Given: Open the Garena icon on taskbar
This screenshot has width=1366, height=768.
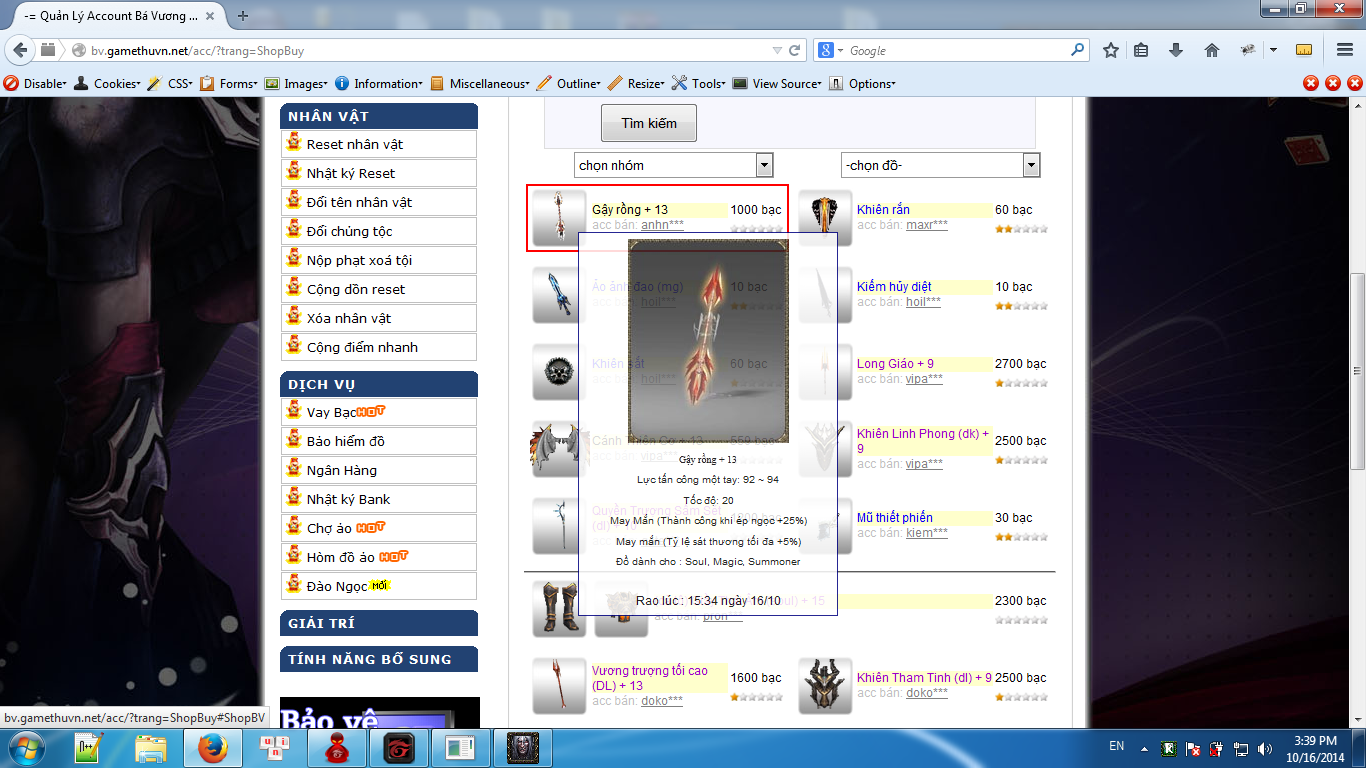Looking at the screenshot, I should click(x=399, y=748).
